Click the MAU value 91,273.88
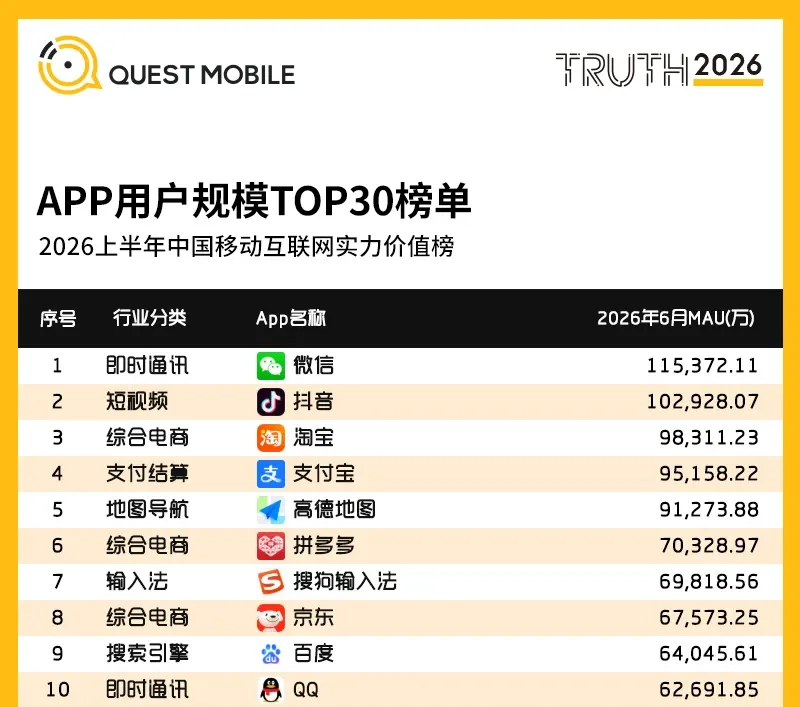 [709, 510]
